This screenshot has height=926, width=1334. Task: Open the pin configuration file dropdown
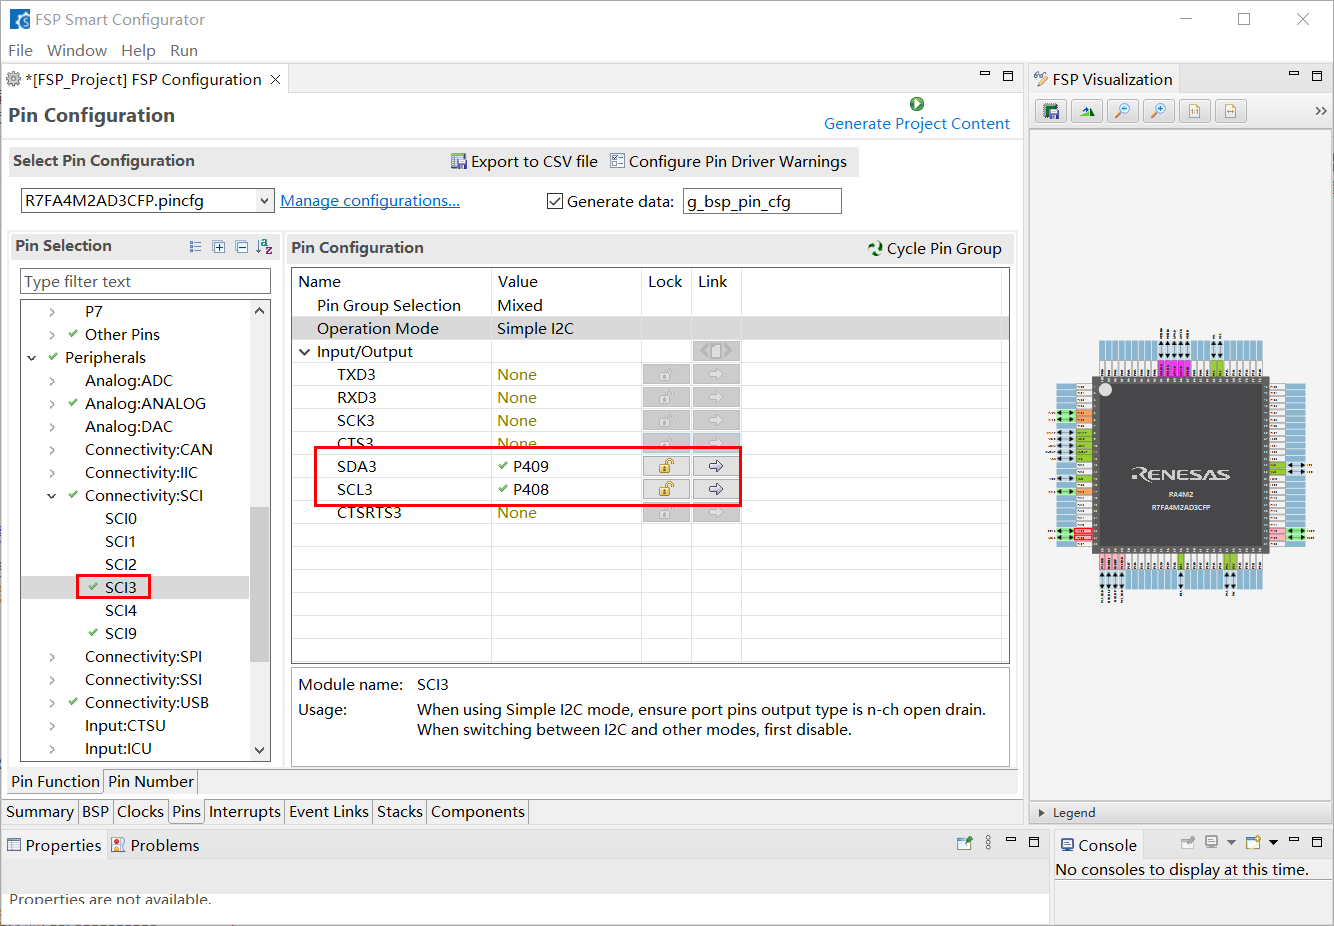pos(264,201)
